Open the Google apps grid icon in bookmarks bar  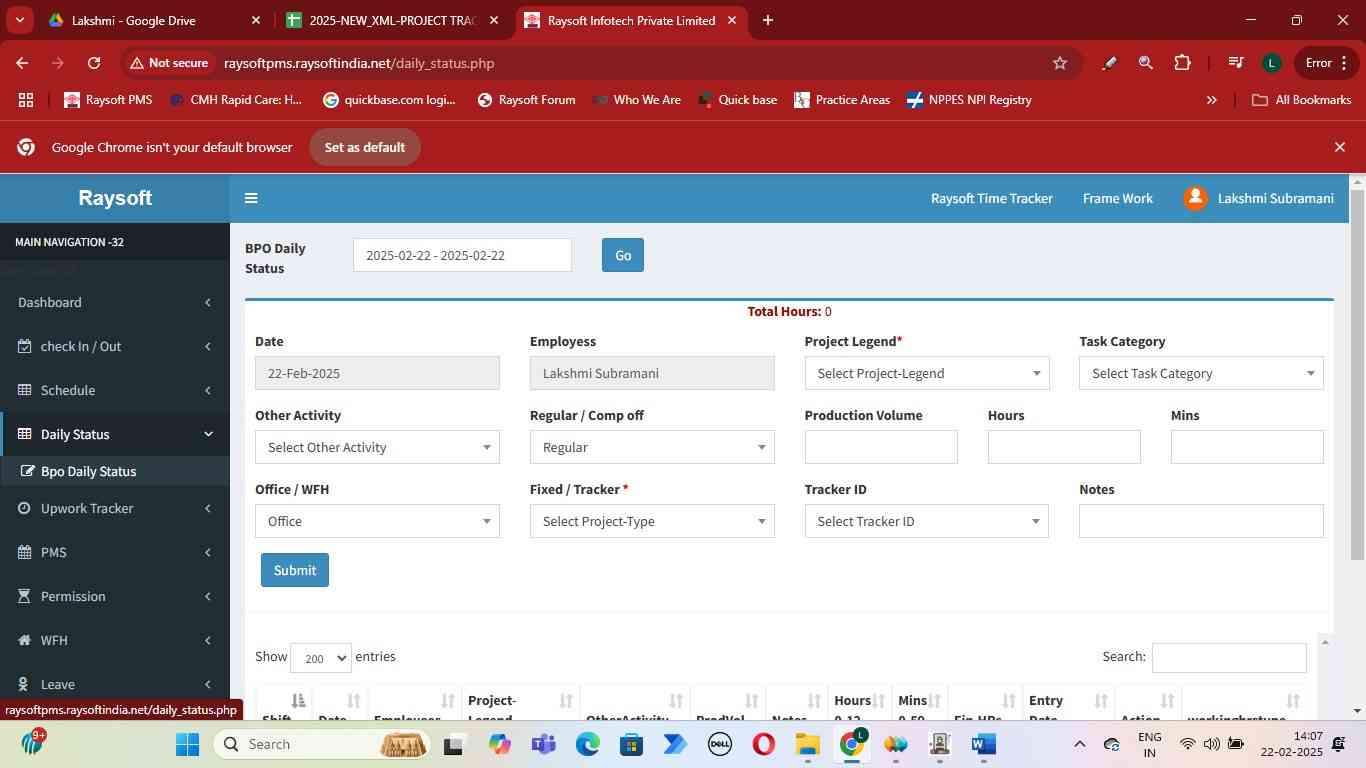coord(26,100)
